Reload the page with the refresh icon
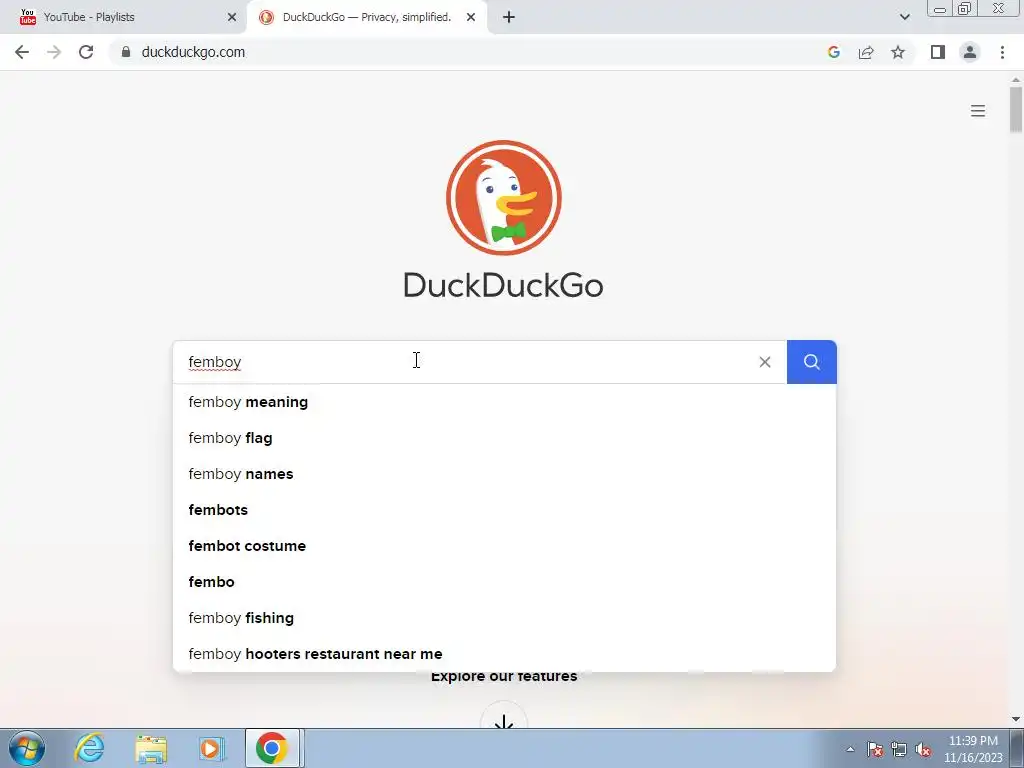Screen dimensions: 1024x768 86,52
